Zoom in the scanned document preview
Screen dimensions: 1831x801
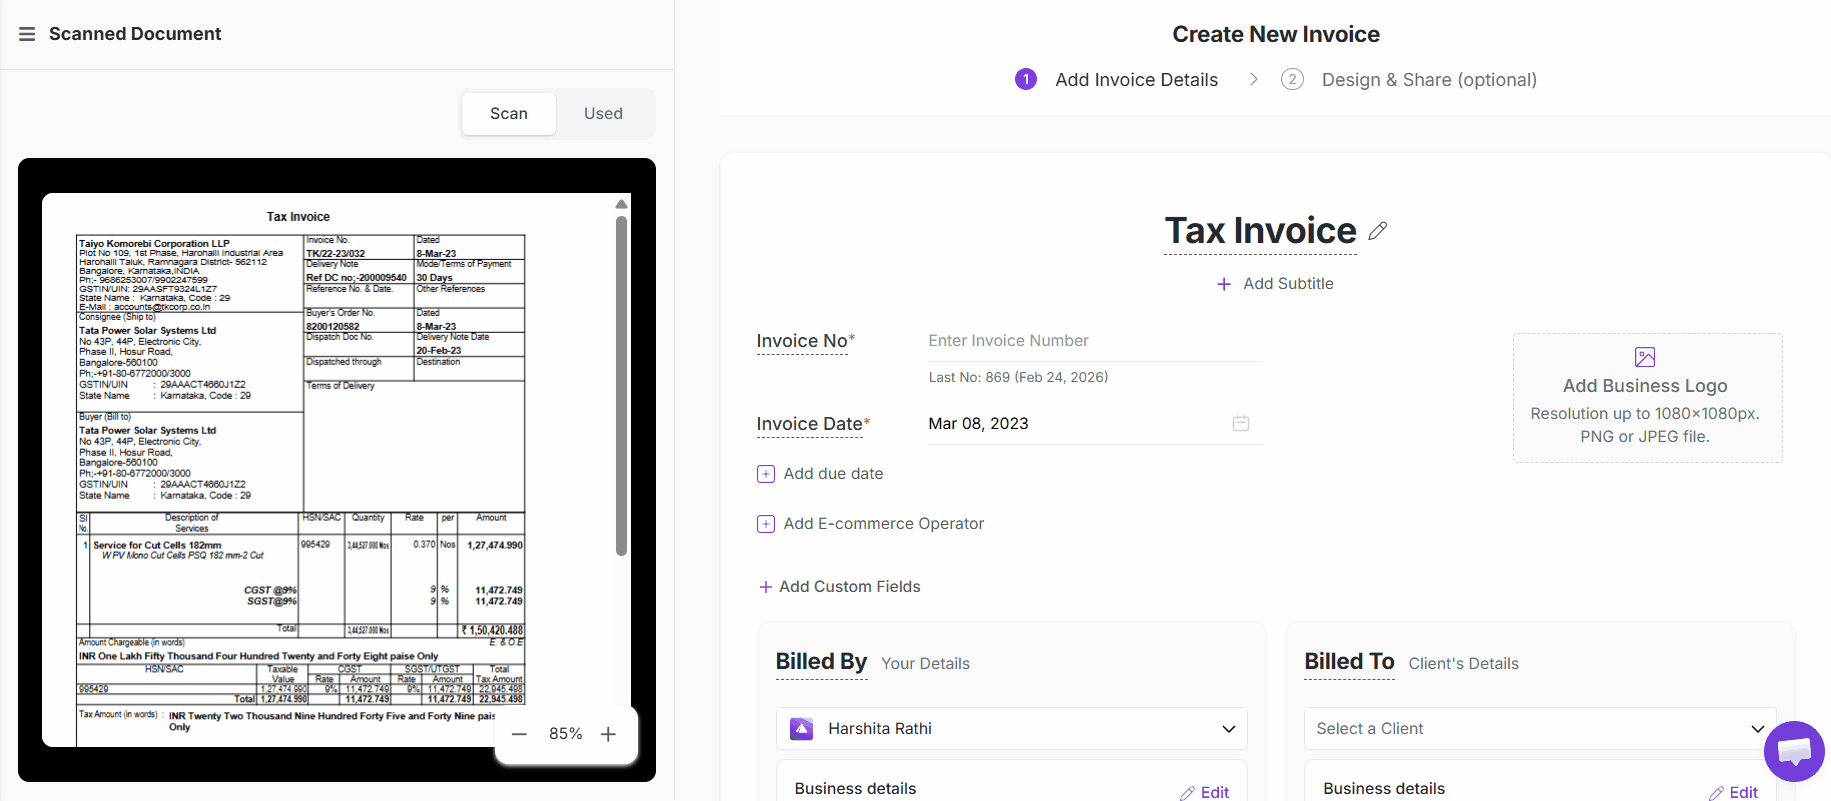click(x=608, y=734)
